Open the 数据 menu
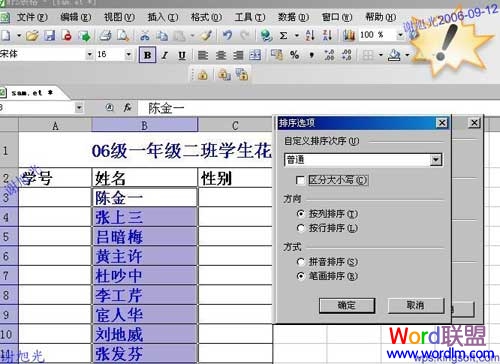The width and height of the screenshot is (500, 364). [293, 17]
